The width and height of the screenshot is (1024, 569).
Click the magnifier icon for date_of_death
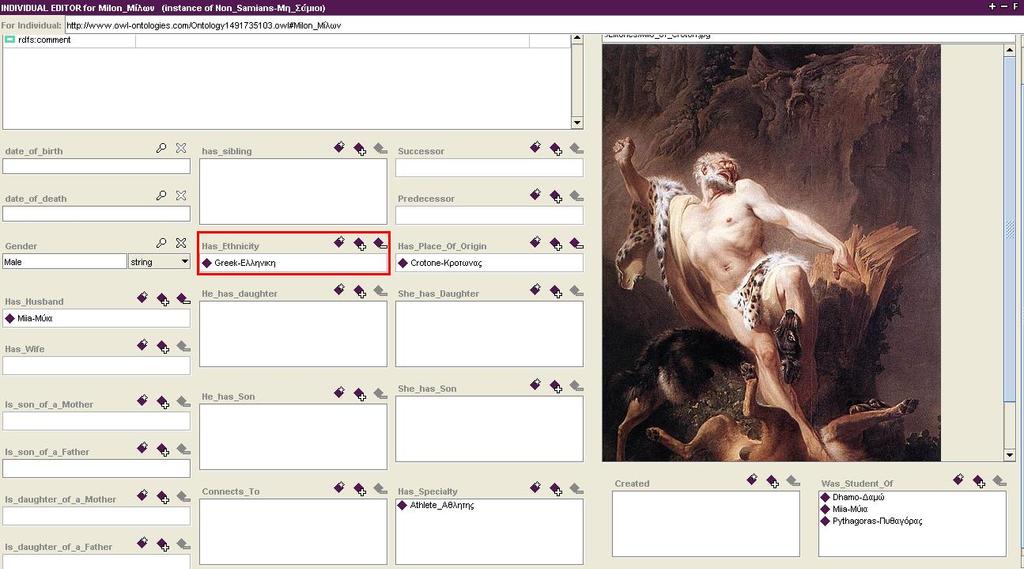click(161, 195)
